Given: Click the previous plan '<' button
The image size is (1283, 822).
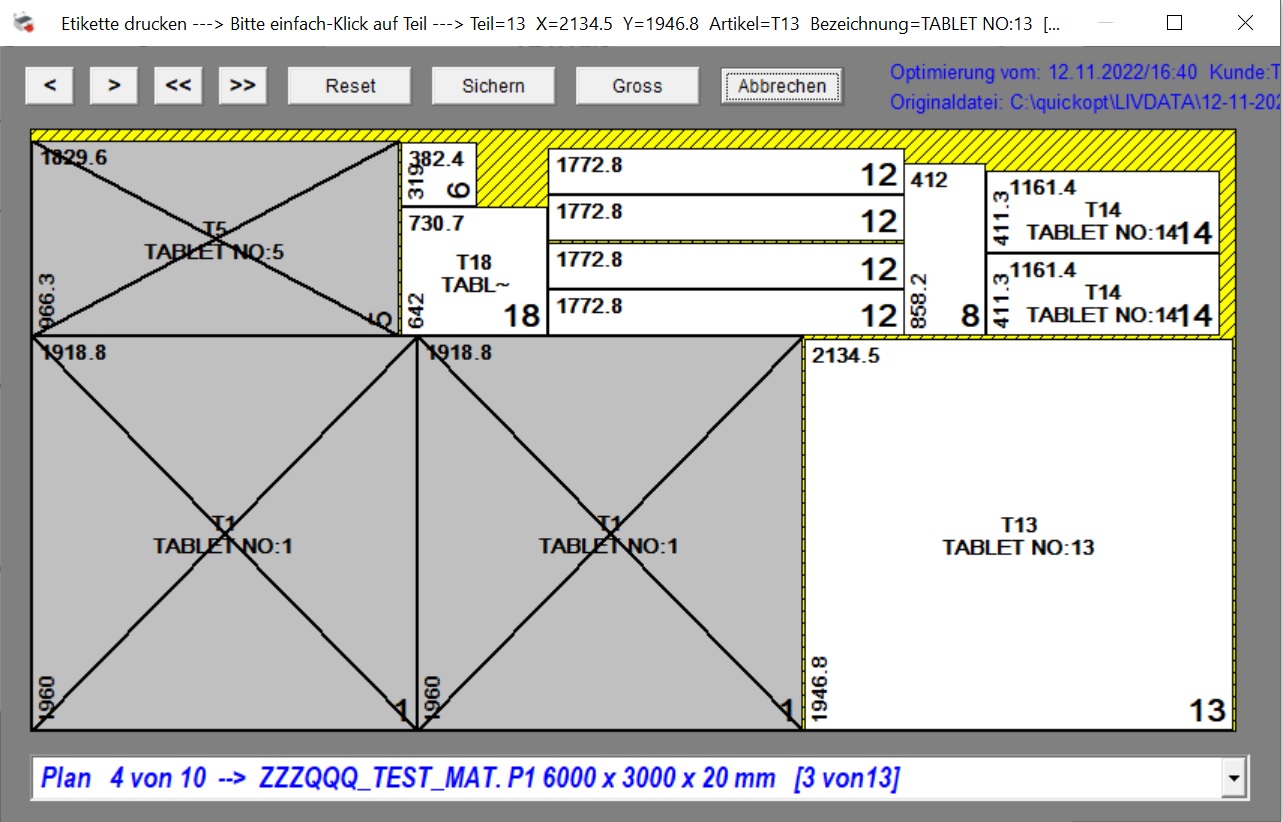Looking at the screenshot, I should [x=50, y=86].
